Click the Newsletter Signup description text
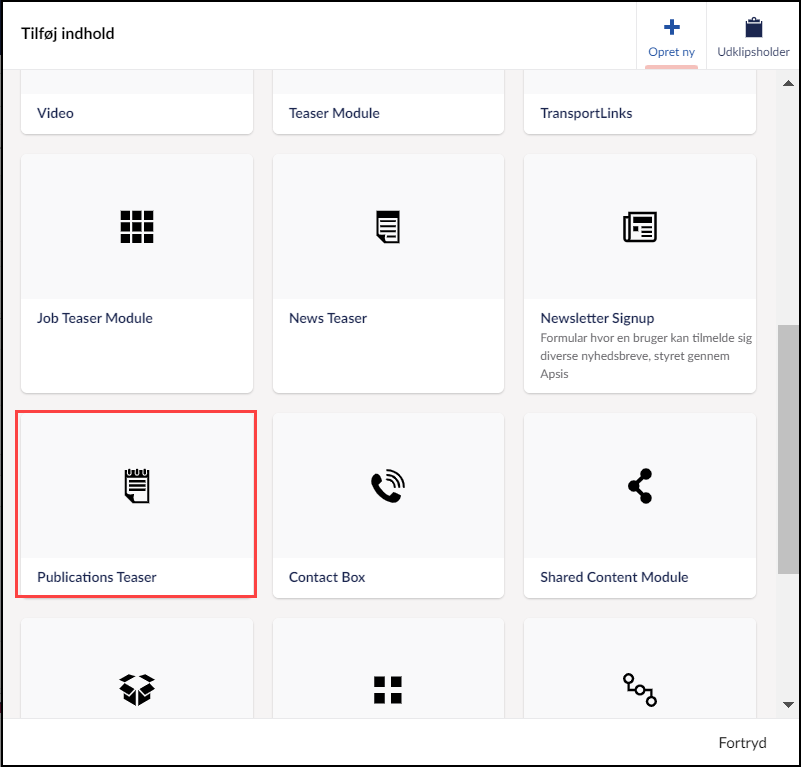Image resolution: width=801 pixels, height=767 pixels. pos(646,356)
